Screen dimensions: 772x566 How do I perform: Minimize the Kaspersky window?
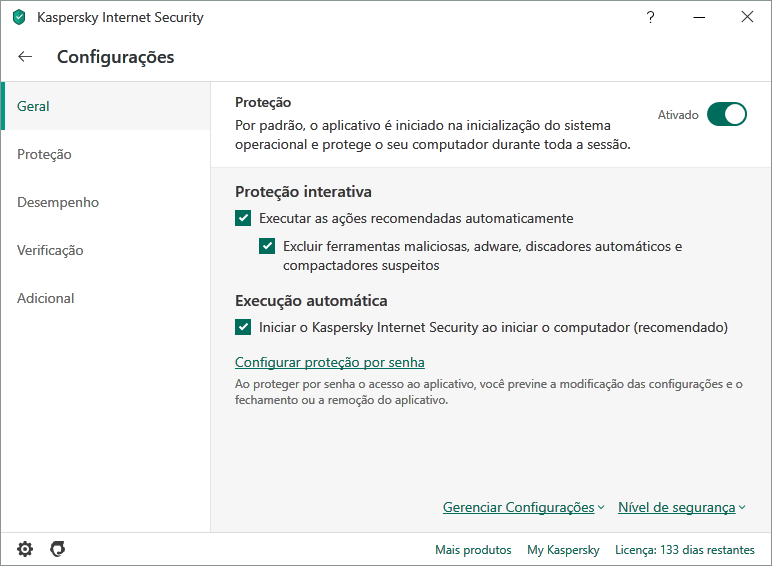(x=699, y=17)
